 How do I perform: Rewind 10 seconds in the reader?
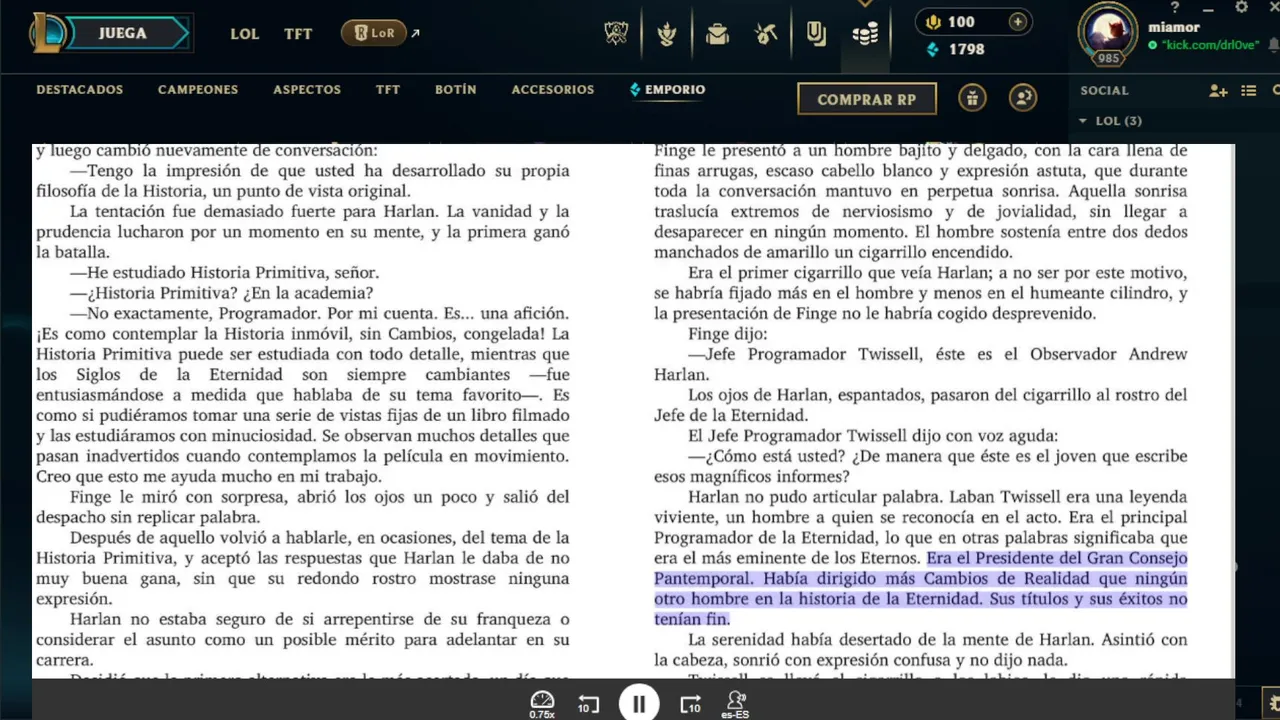[588, 705]
